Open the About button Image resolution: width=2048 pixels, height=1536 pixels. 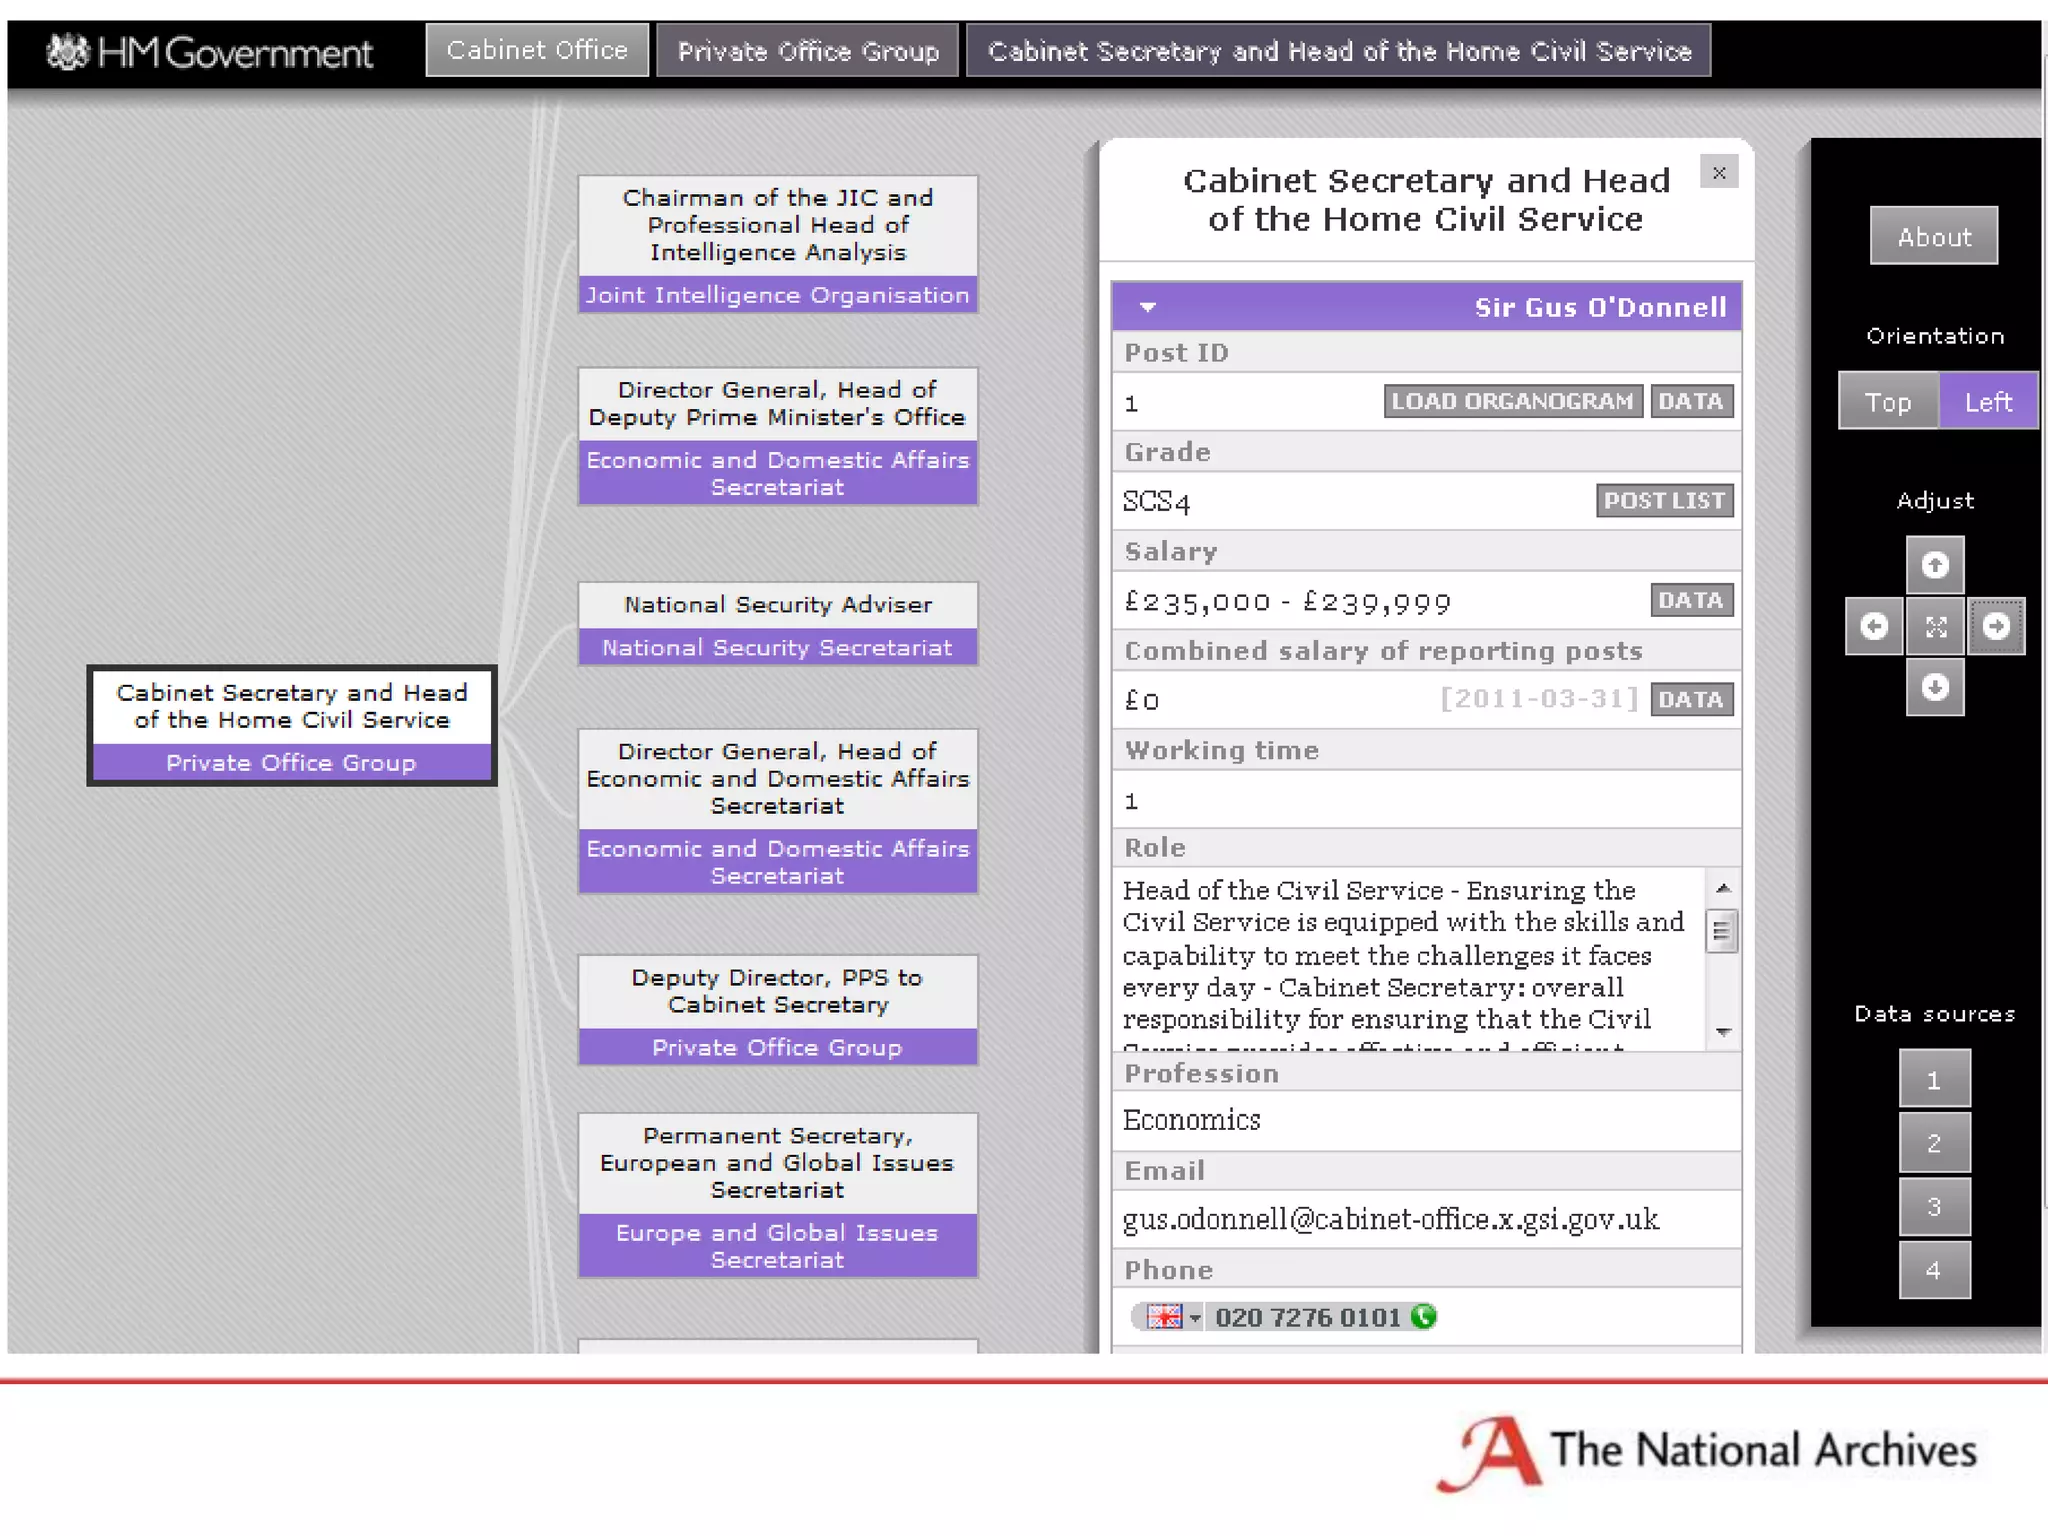pyautogui.click(x=1933, y=236)
